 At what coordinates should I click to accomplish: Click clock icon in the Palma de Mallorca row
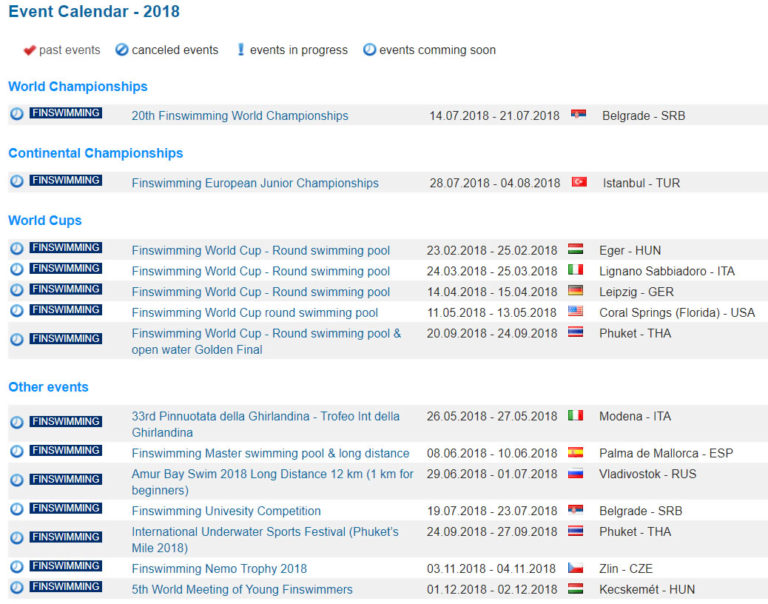pyautogui.click(x=17, y=451)
